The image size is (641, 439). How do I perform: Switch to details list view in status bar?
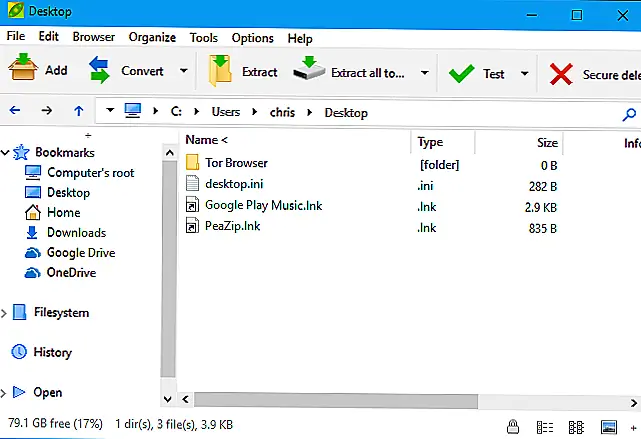[547, 424]
